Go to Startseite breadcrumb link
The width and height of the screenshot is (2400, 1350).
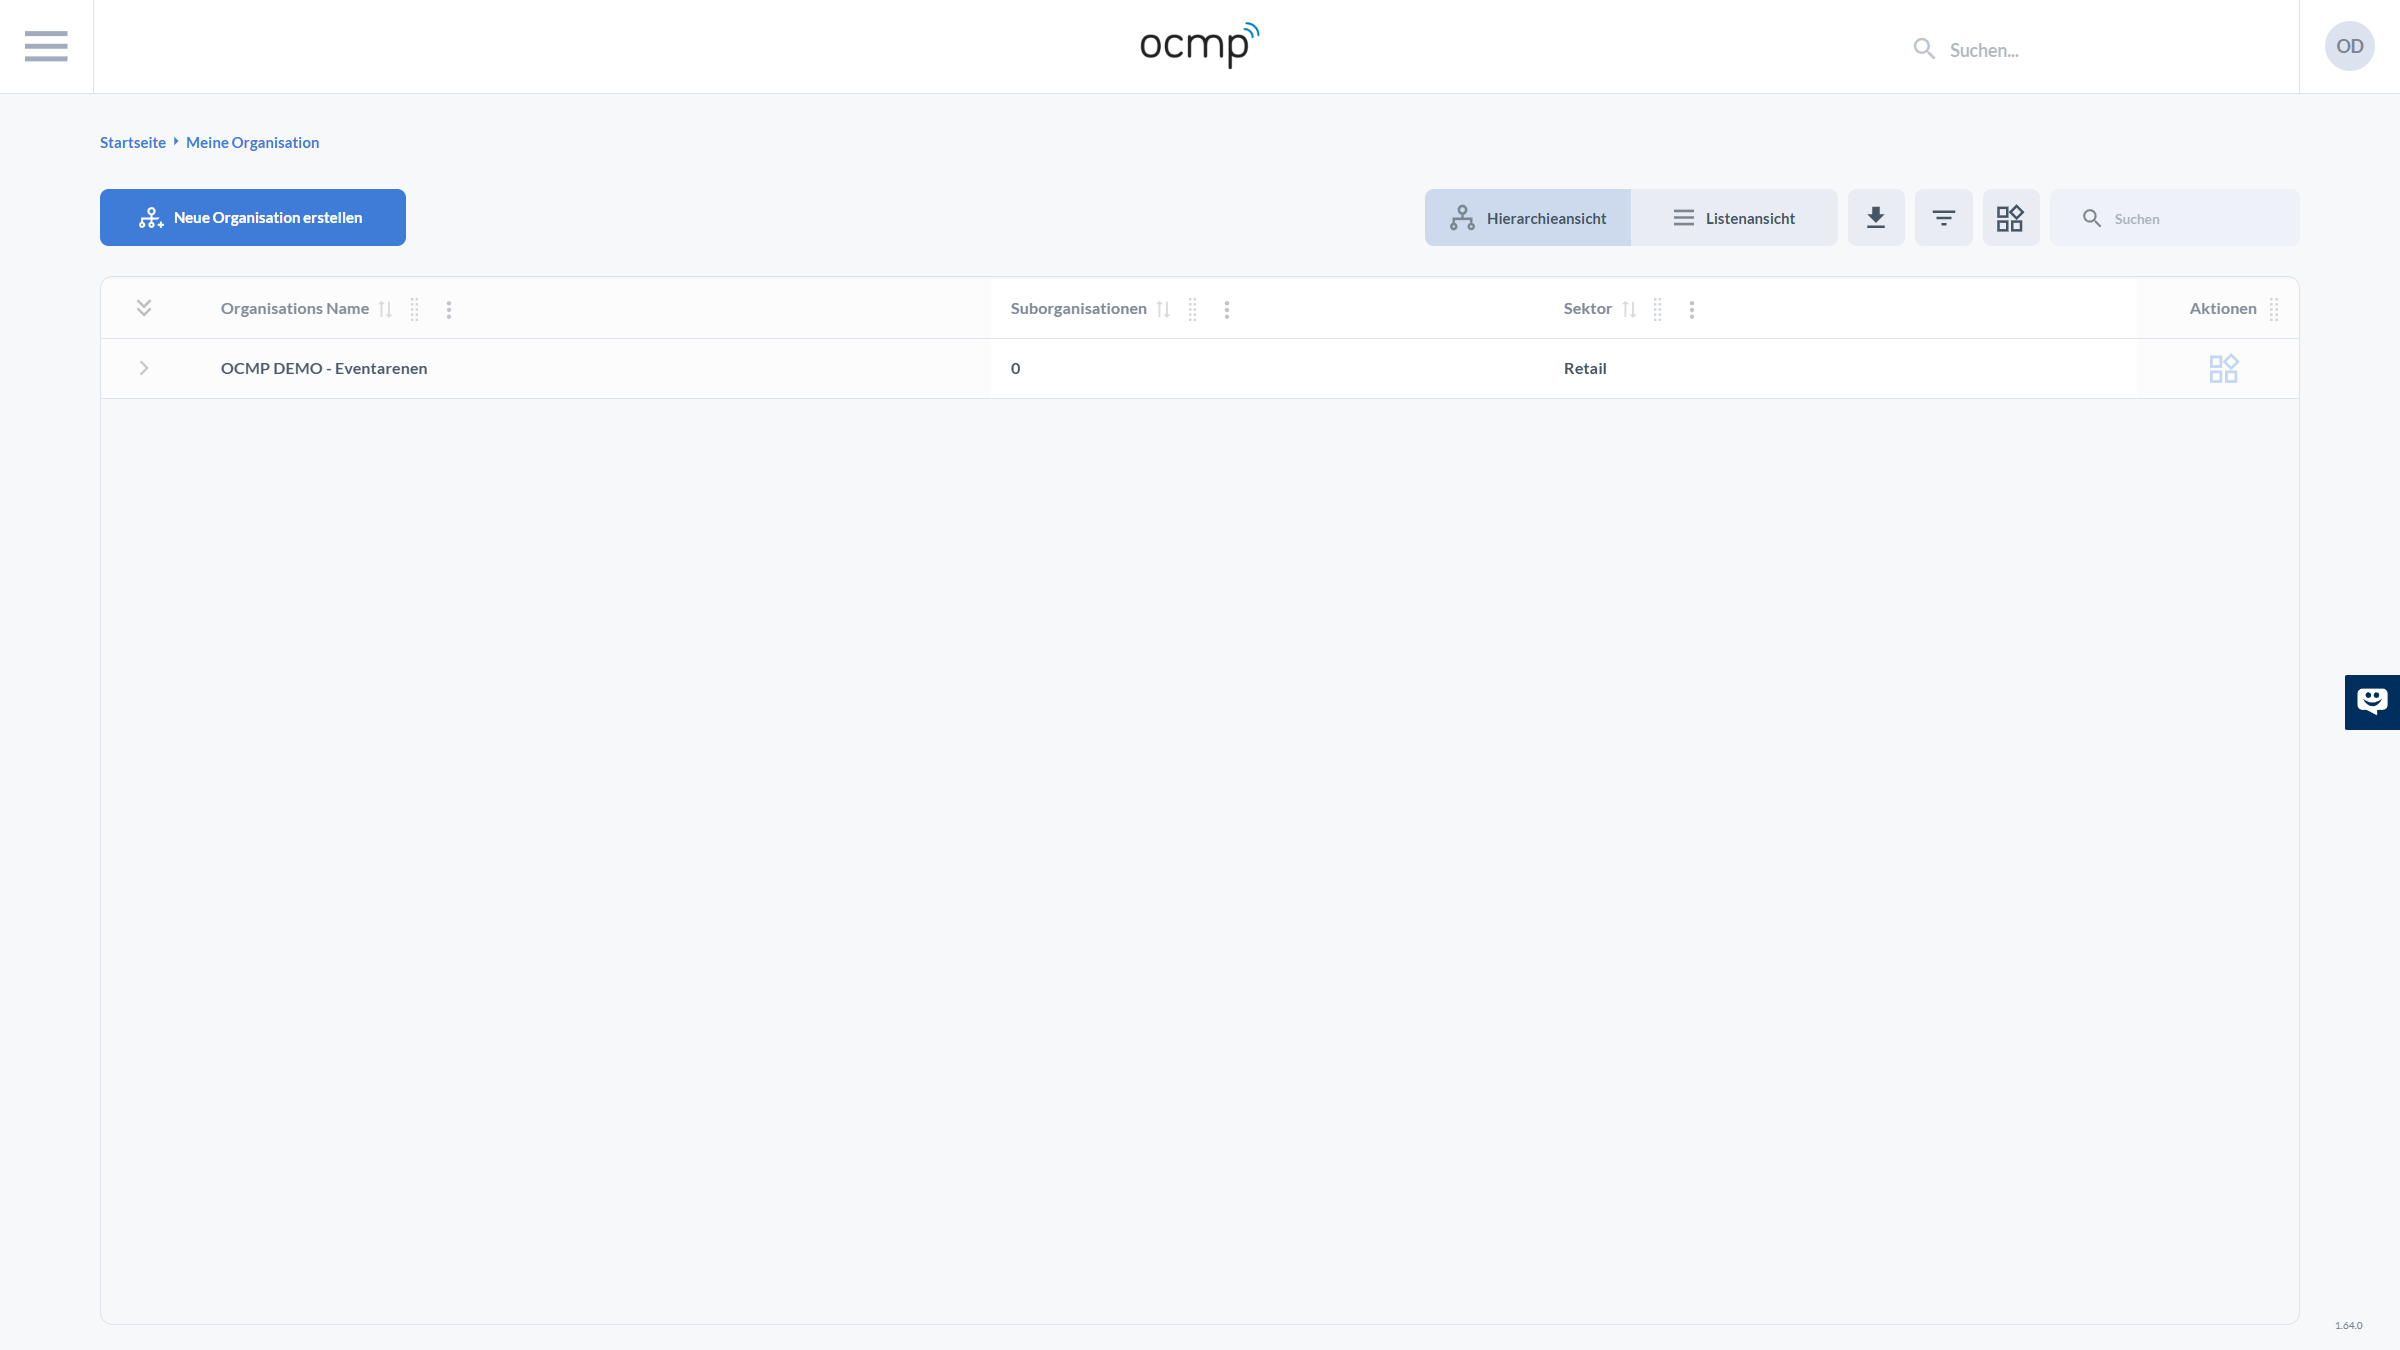(133, 143)
